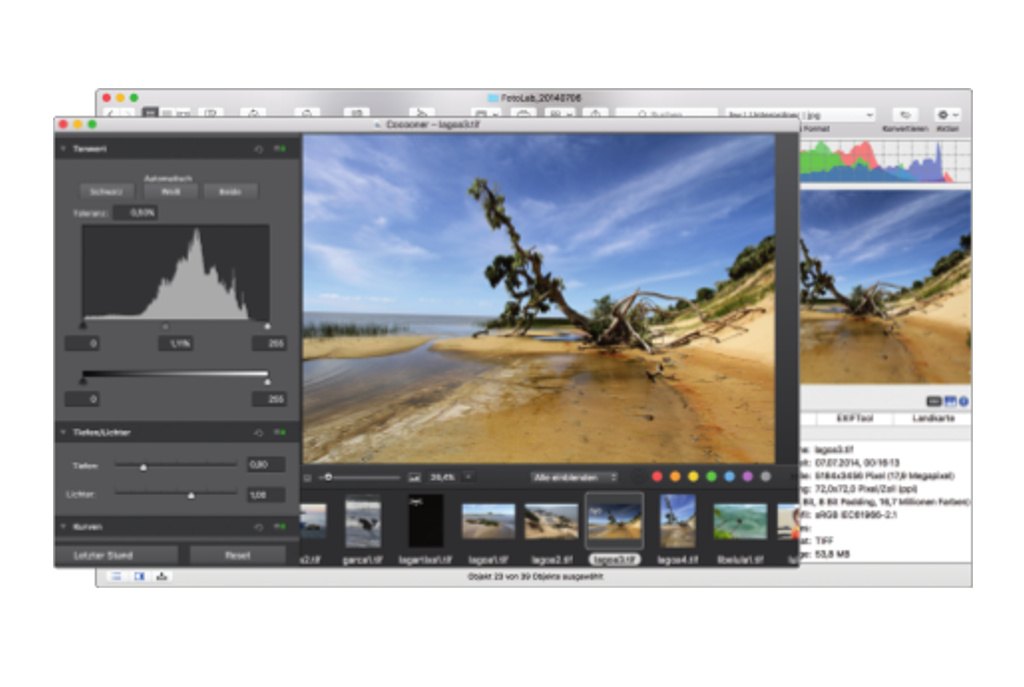Click the fit-image icon beside the zoom percentage
The width and height of the screenshot is (1024, 687).
coord(414,478)
